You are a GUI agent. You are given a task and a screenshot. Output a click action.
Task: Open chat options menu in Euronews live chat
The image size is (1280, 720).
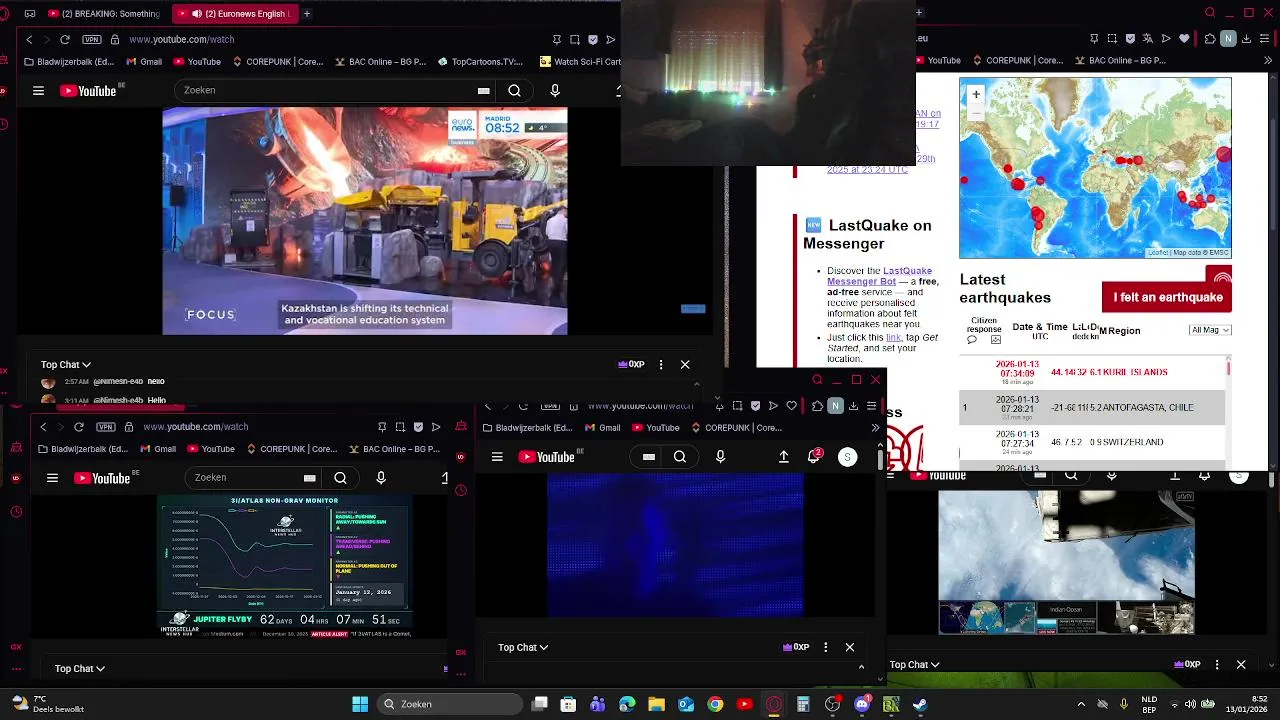(661, 365)
